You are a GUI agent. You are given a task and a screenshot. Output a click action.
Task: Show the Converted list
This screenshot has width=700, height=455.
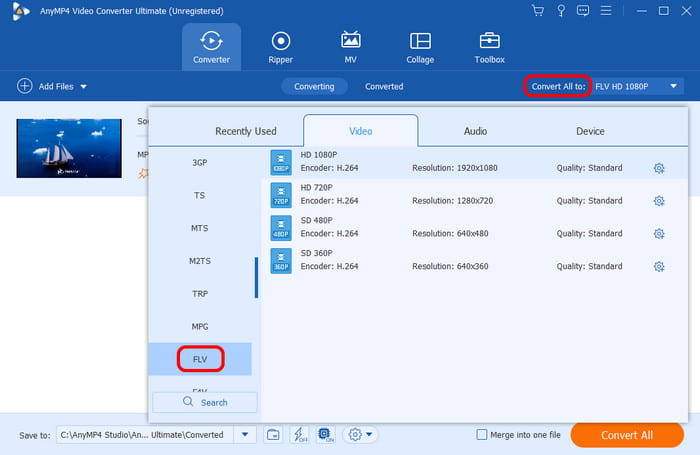(384, 86)
